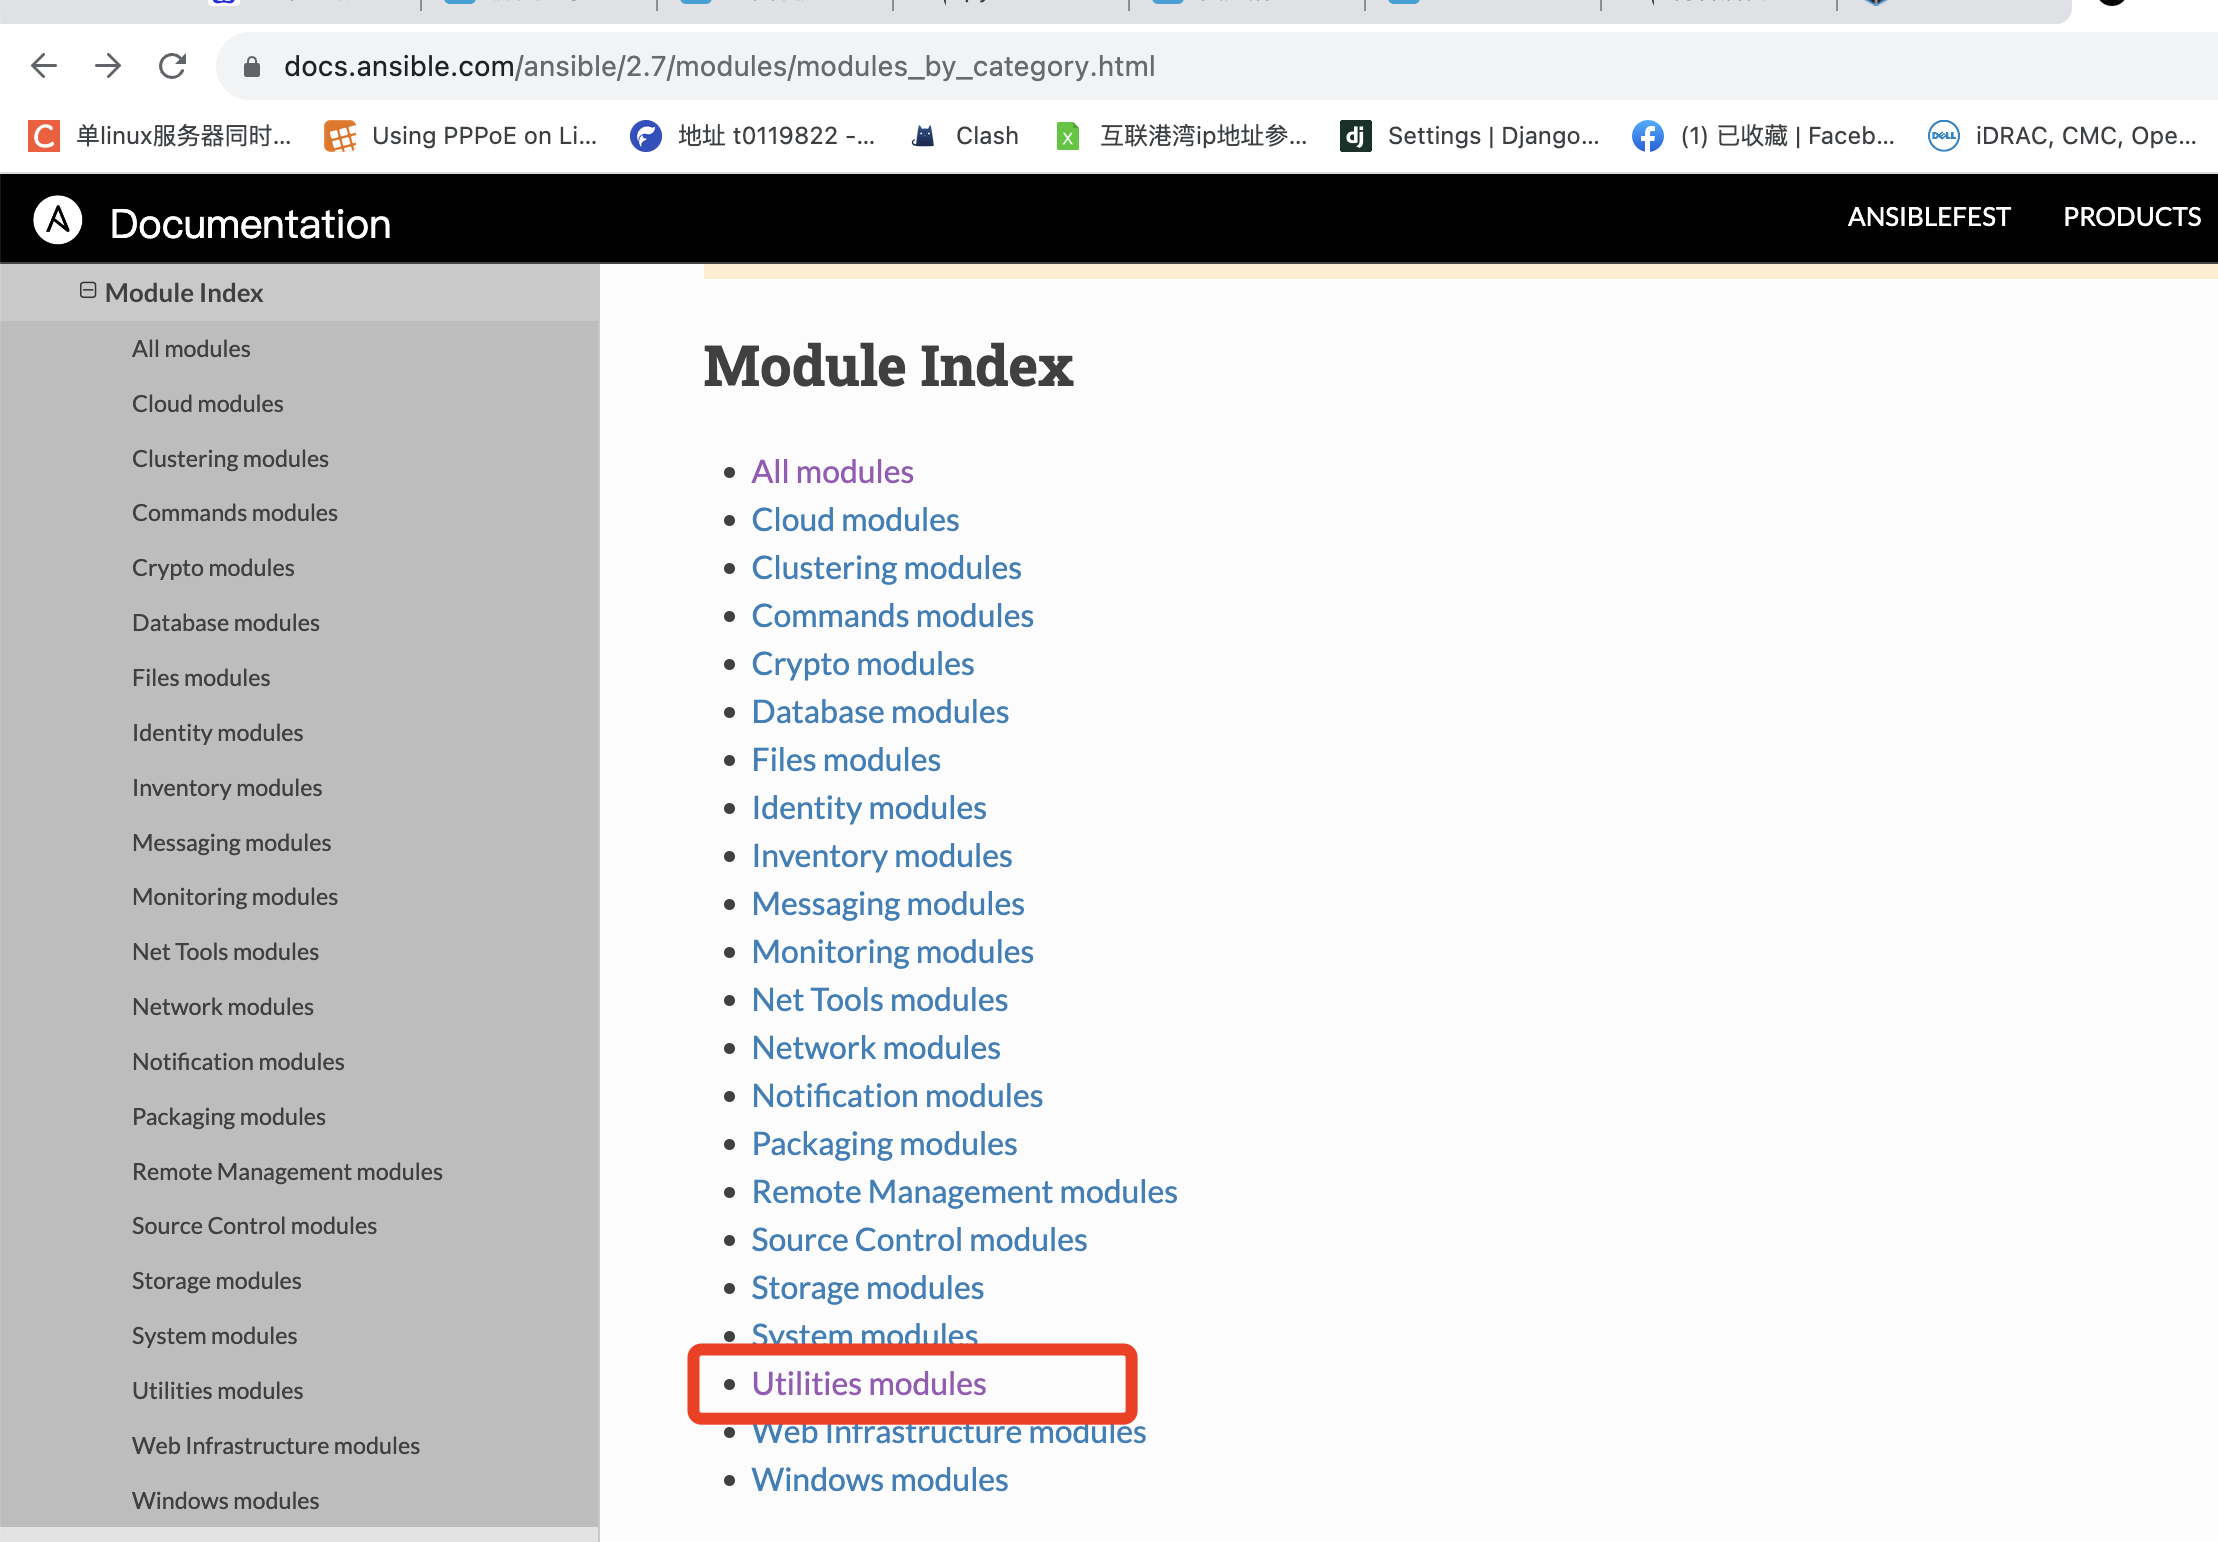Open the Facebook bookmark icon
2218x1542 pixels.
click(1647, 136)
